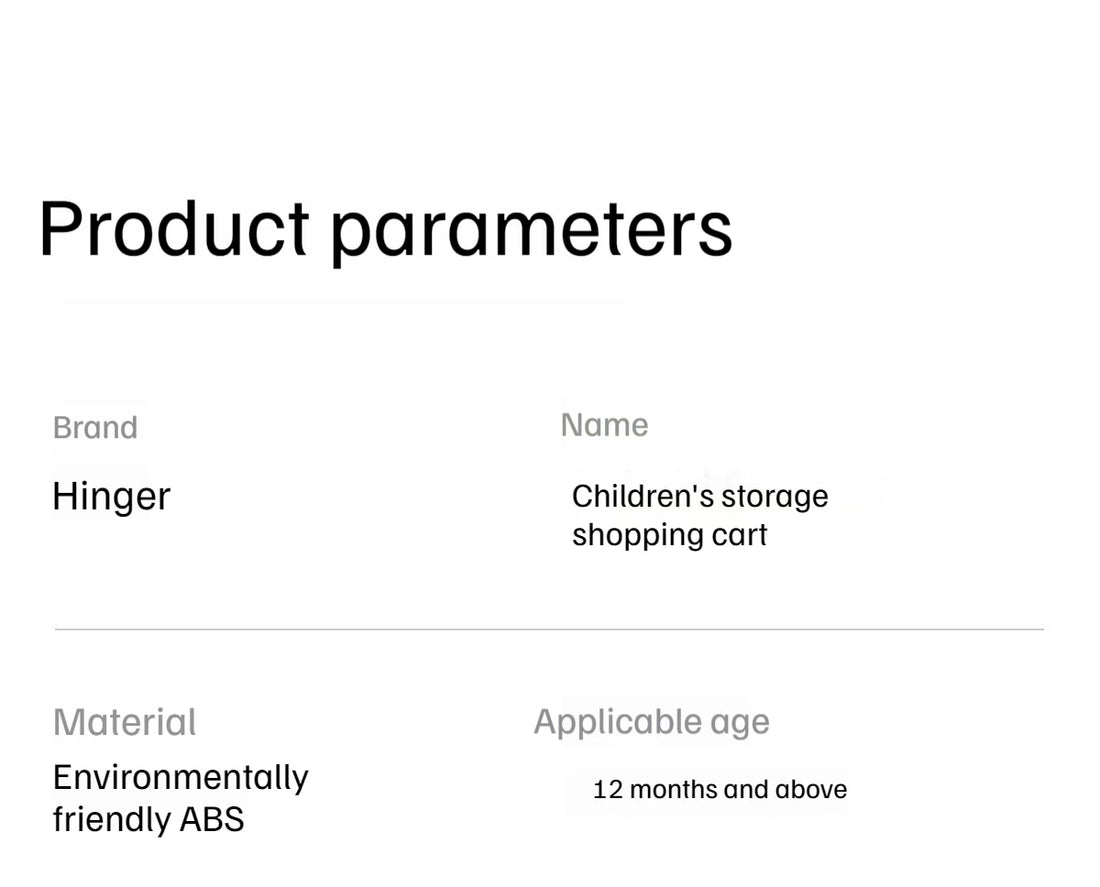Click the "Product parameters" heading

(385, 229)
